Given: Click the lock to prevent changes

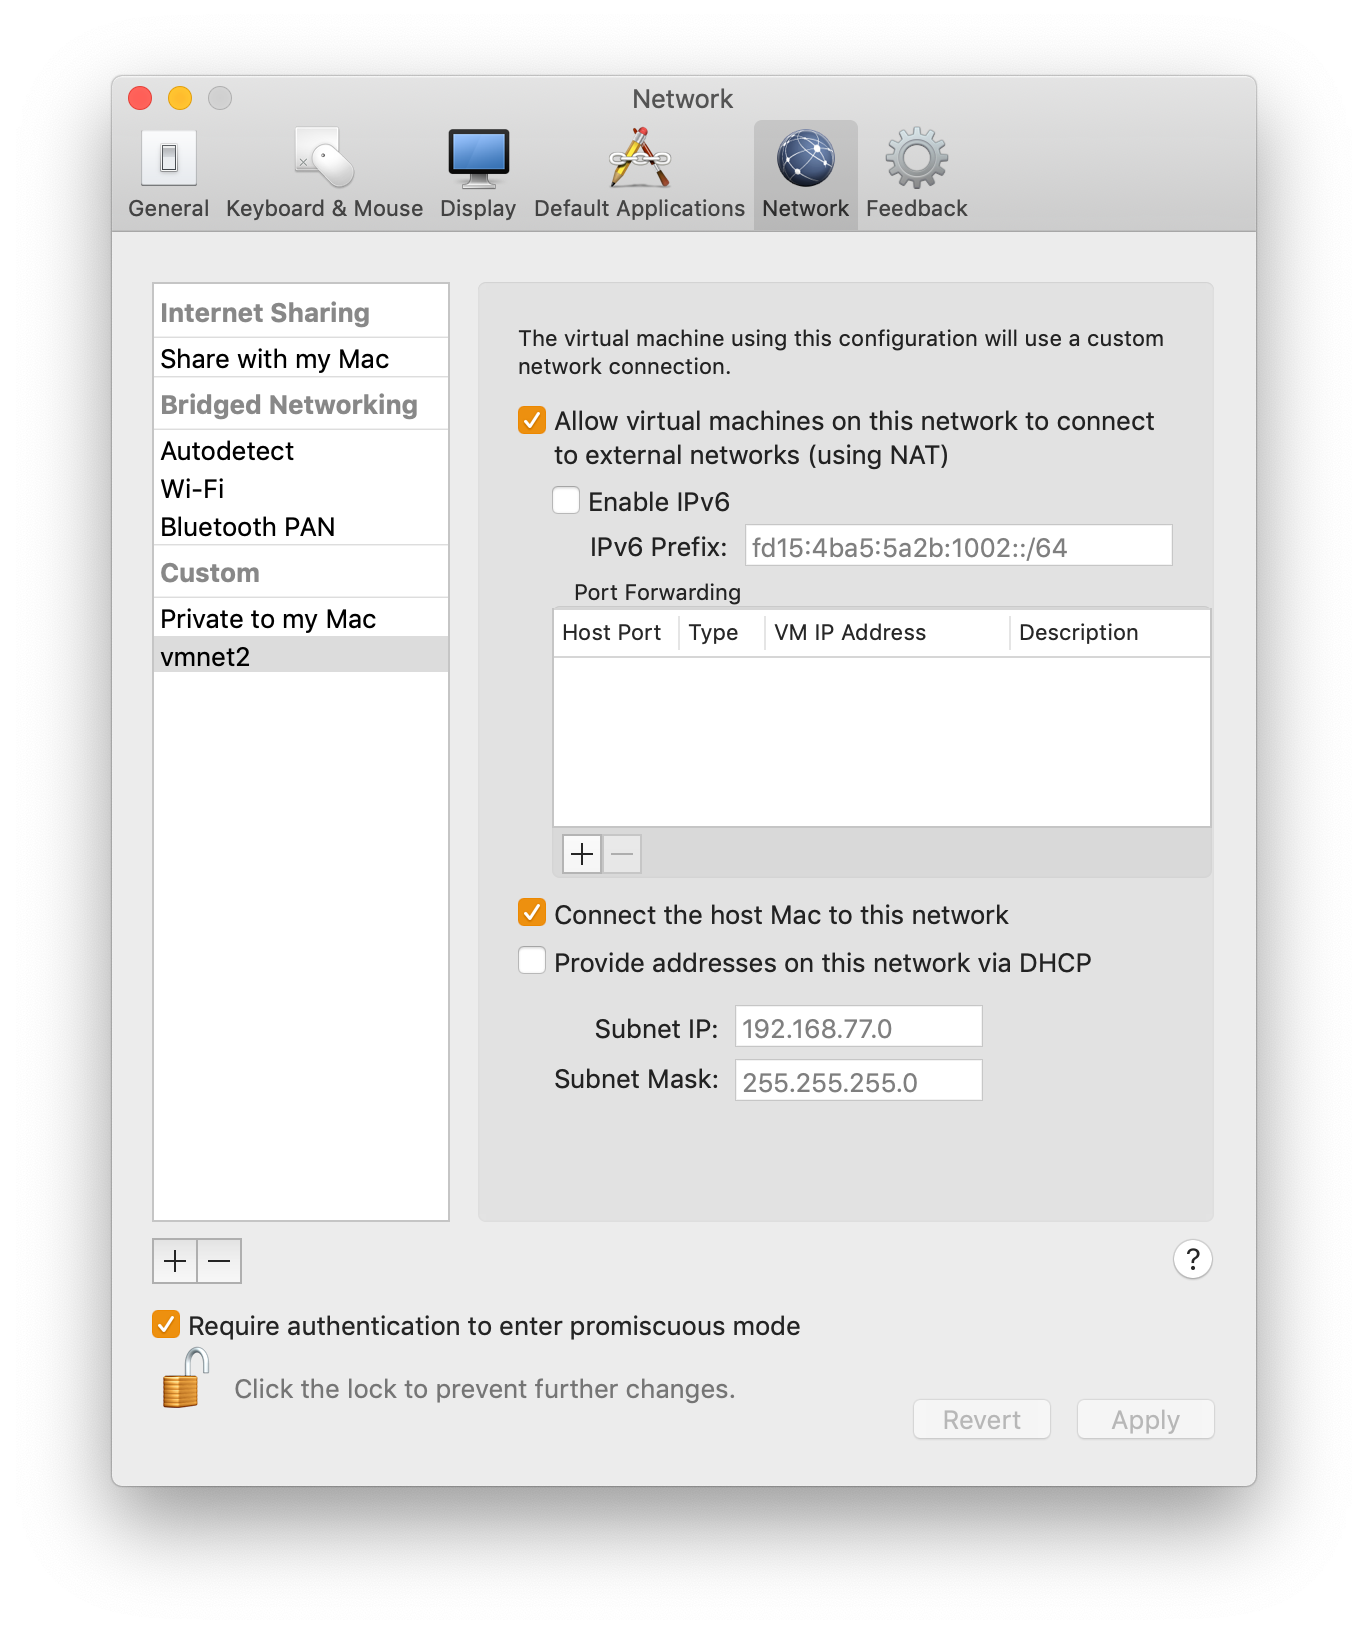Looking at the screenshot, I should pos(184,1378).
